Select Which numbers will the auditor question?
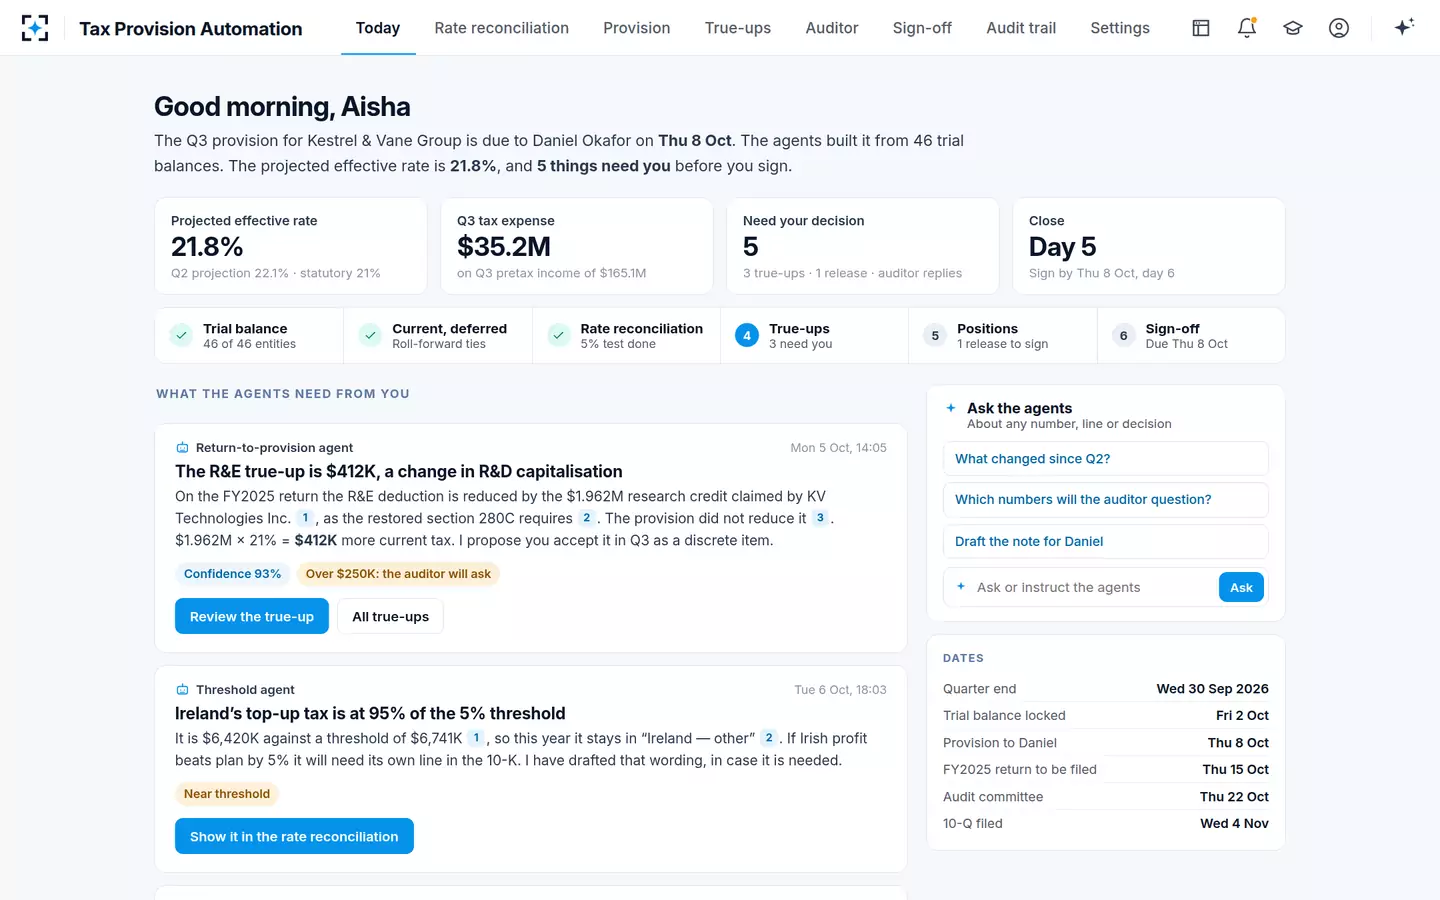Image resolution: width=1440 pixels, height=900 pixels. [x=1105, y=500]
